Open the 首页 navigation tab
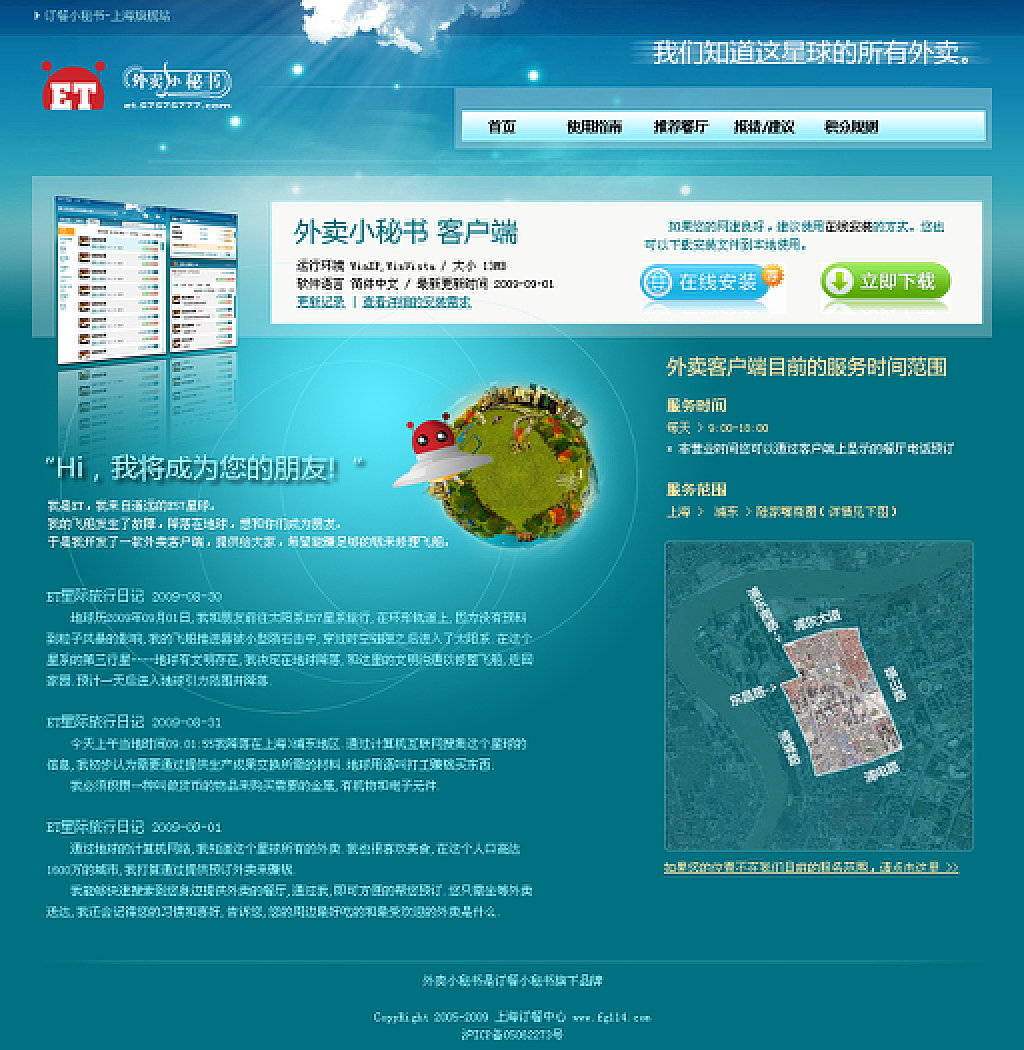Screen dimensions: 1024x1050 (501, 127)
